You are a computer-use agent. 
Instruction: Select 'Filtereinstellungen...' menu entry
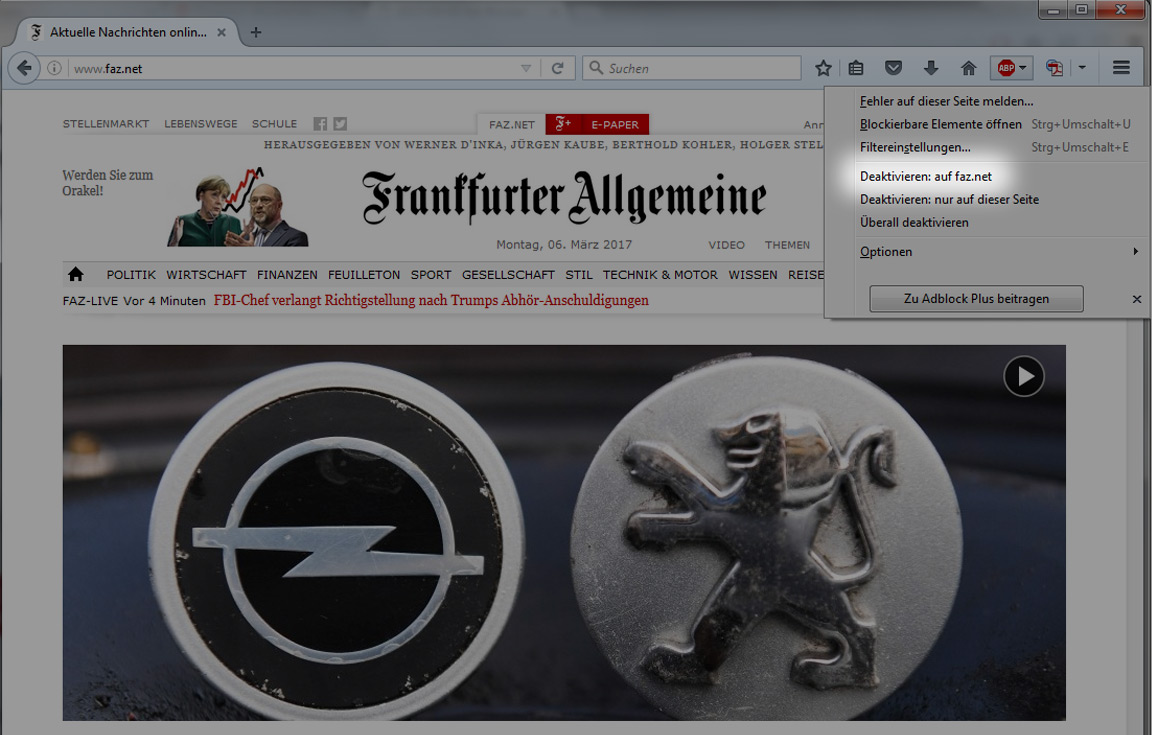(x=915, y=147)
